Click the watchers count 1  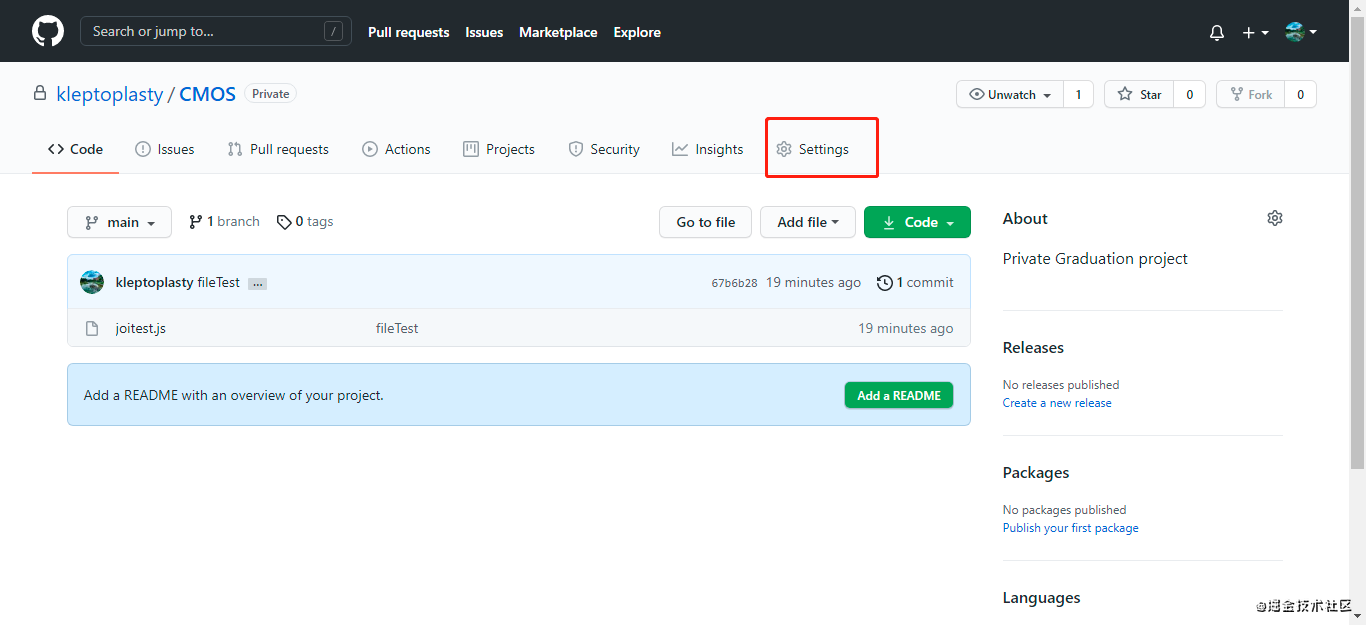click(x=1078, y=95)
